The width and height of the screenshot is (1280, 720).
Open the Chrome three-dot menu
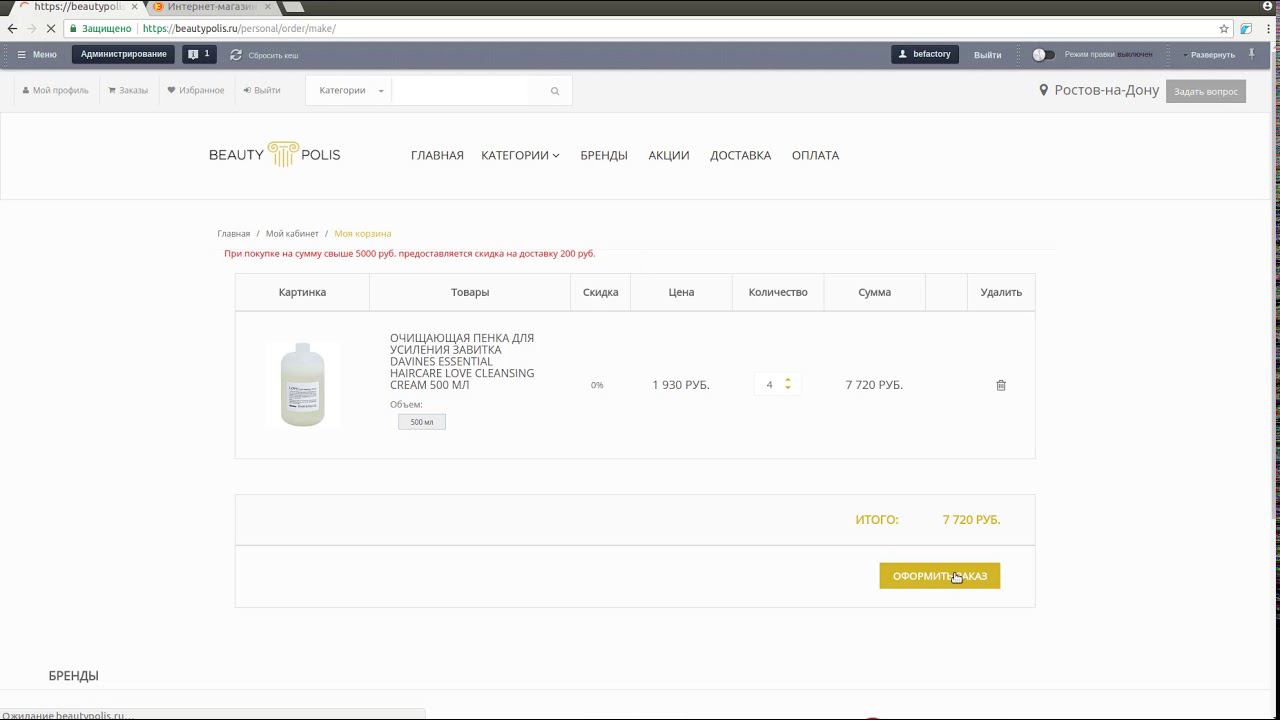tap(1267, 29)
